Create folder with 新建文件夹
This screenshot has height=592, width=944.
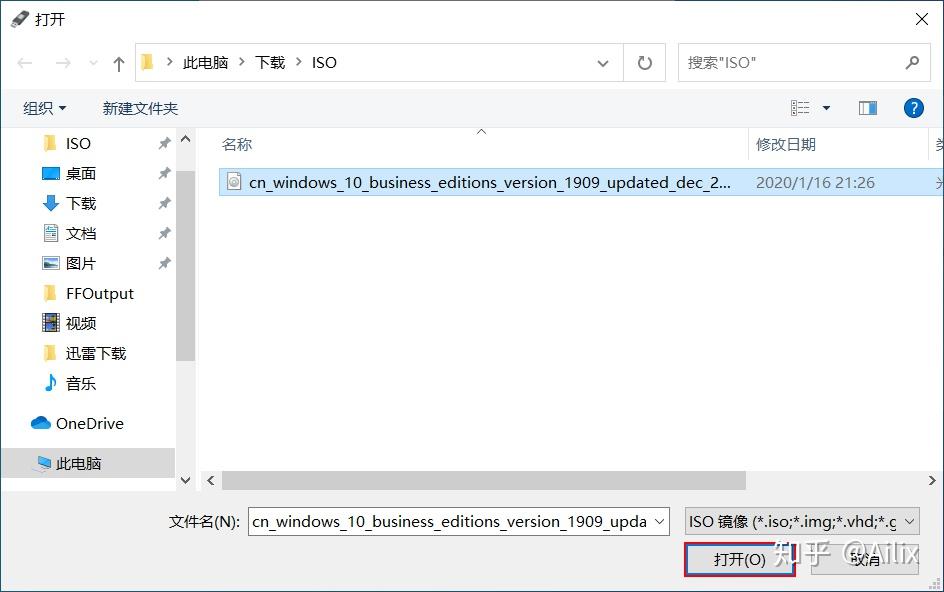pyautogui.click(x=140, y=108)
